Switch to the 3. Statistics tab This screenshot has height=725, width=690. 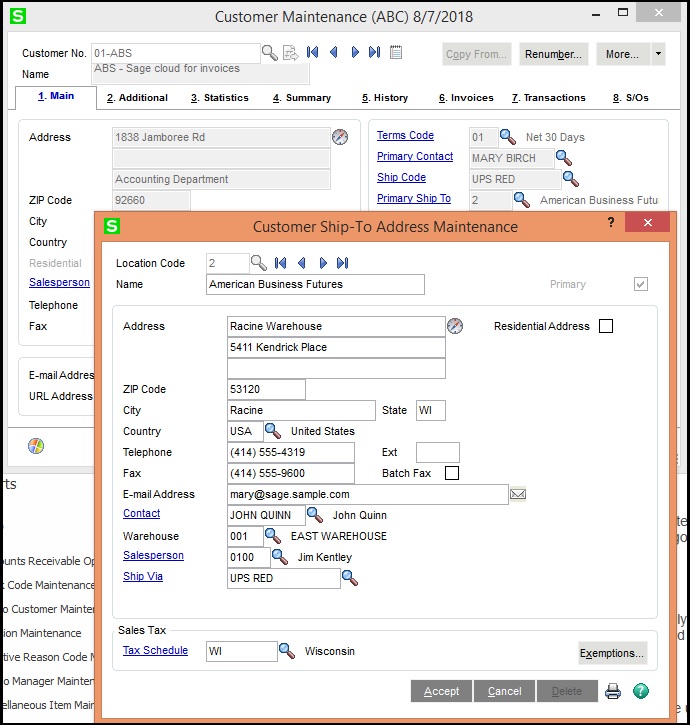220,98
